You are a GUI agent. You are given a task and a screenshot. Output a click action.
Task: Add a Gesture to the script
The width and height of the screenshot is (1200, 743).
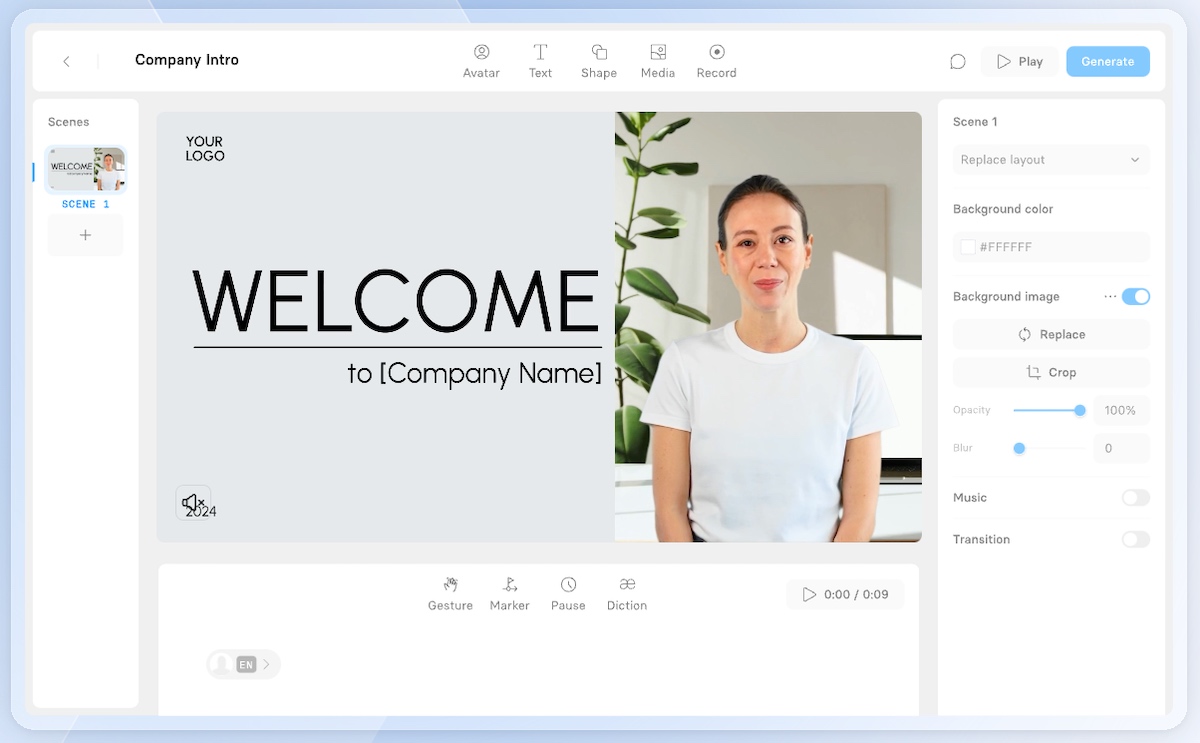[450, 594]
